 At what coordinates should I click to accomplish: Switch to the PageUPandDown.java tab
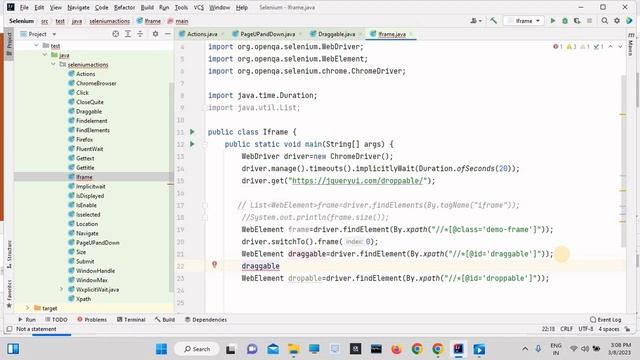[x=267, y=34]
